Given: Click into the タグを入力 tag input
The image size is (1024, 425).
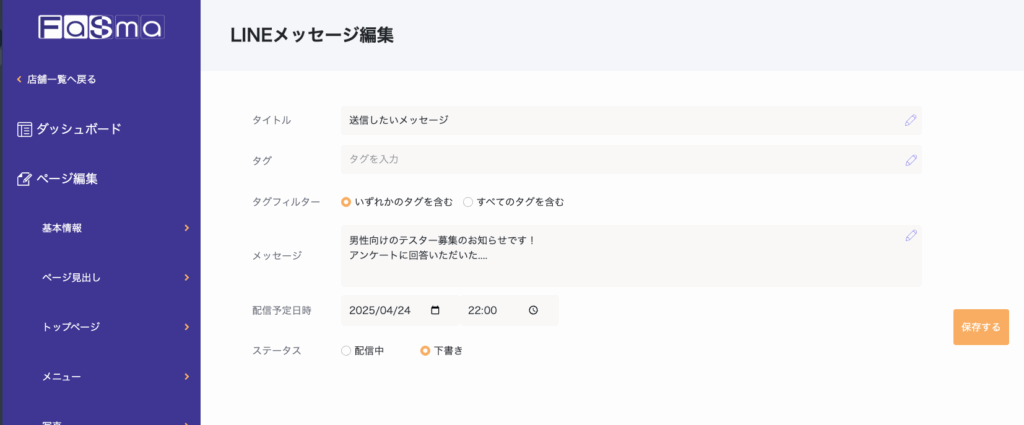Looking at the screenshot, I should point(620,160).
